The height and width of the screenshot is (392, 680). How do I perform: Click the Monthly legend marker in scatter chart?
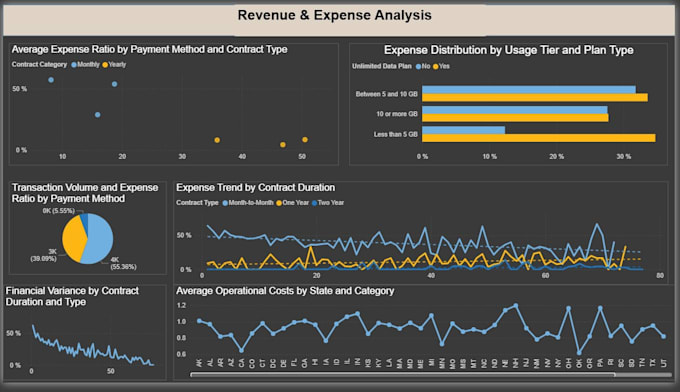point(74,65)
